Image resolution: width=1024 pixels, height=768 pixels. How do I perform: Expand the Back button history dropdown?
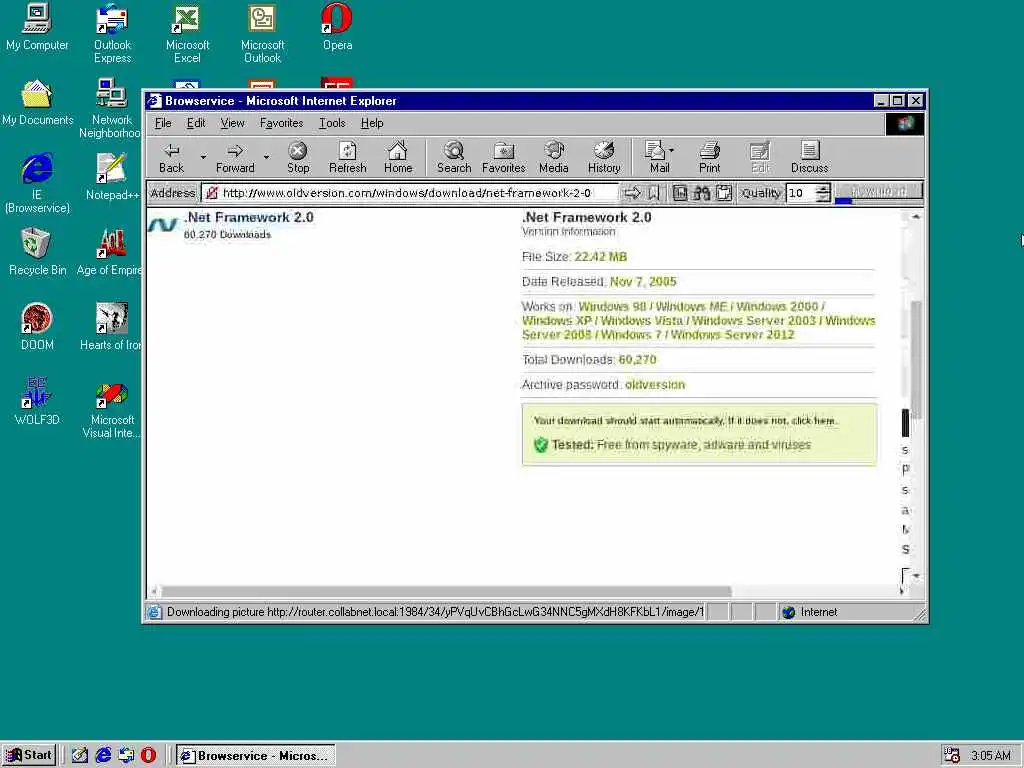click(203, 157)
